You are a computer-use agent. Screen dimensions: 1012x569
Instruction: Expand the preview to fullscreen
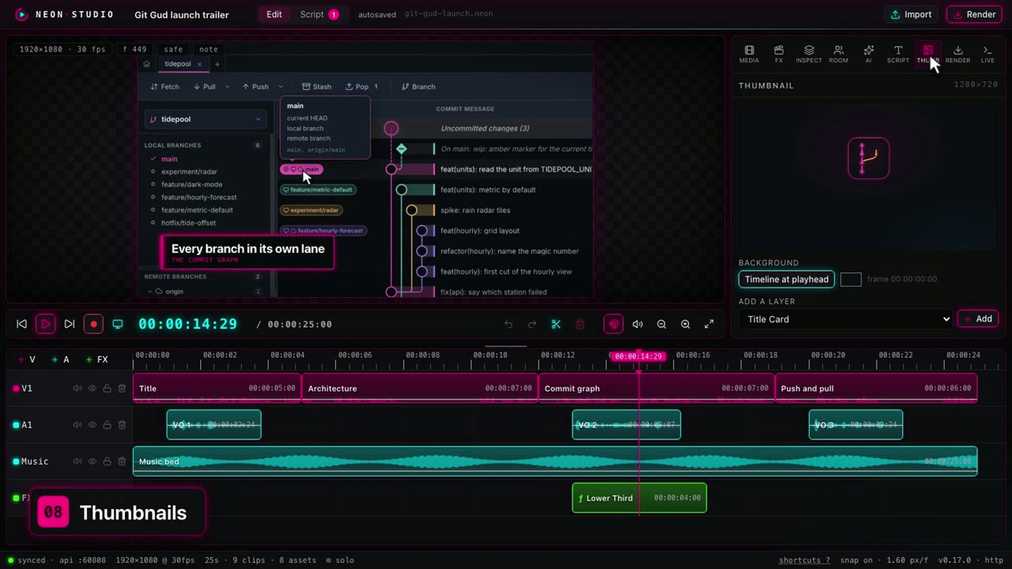tap(709, 324)
